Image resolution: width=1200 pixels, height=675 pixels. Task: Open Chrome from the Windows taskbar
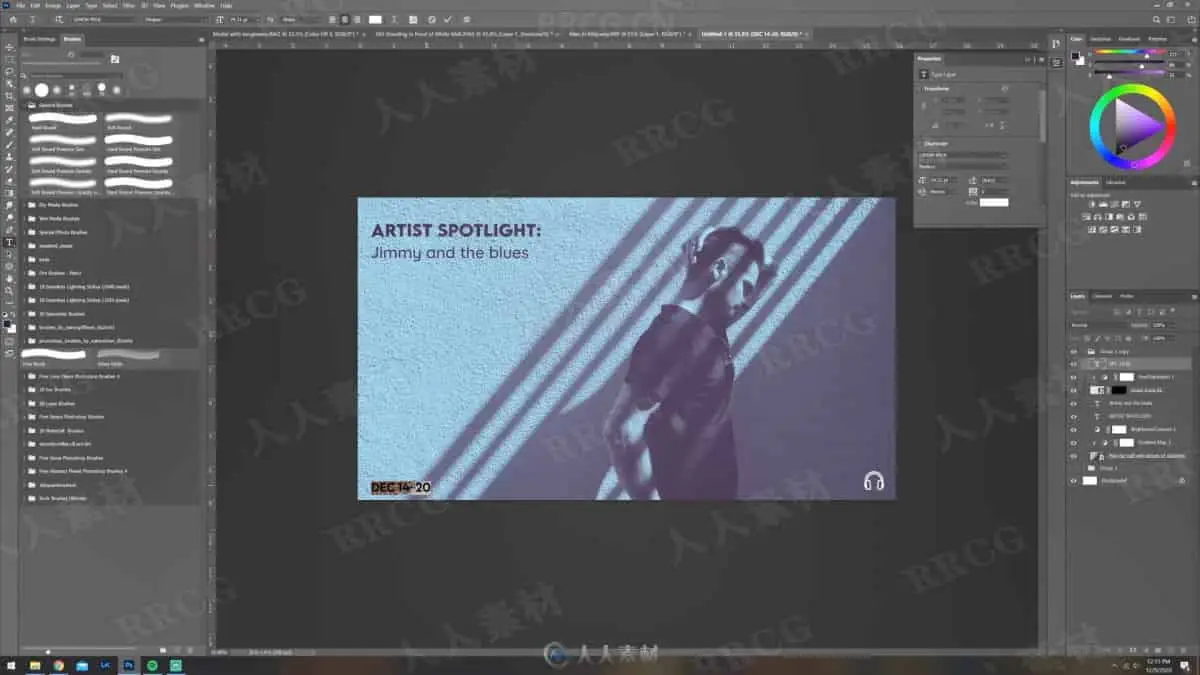click(x=59, y=665)
